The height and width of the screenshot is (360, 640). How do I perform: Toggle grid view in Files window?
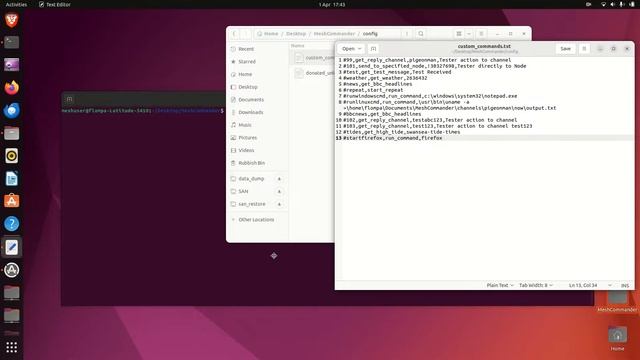(459, 33)
